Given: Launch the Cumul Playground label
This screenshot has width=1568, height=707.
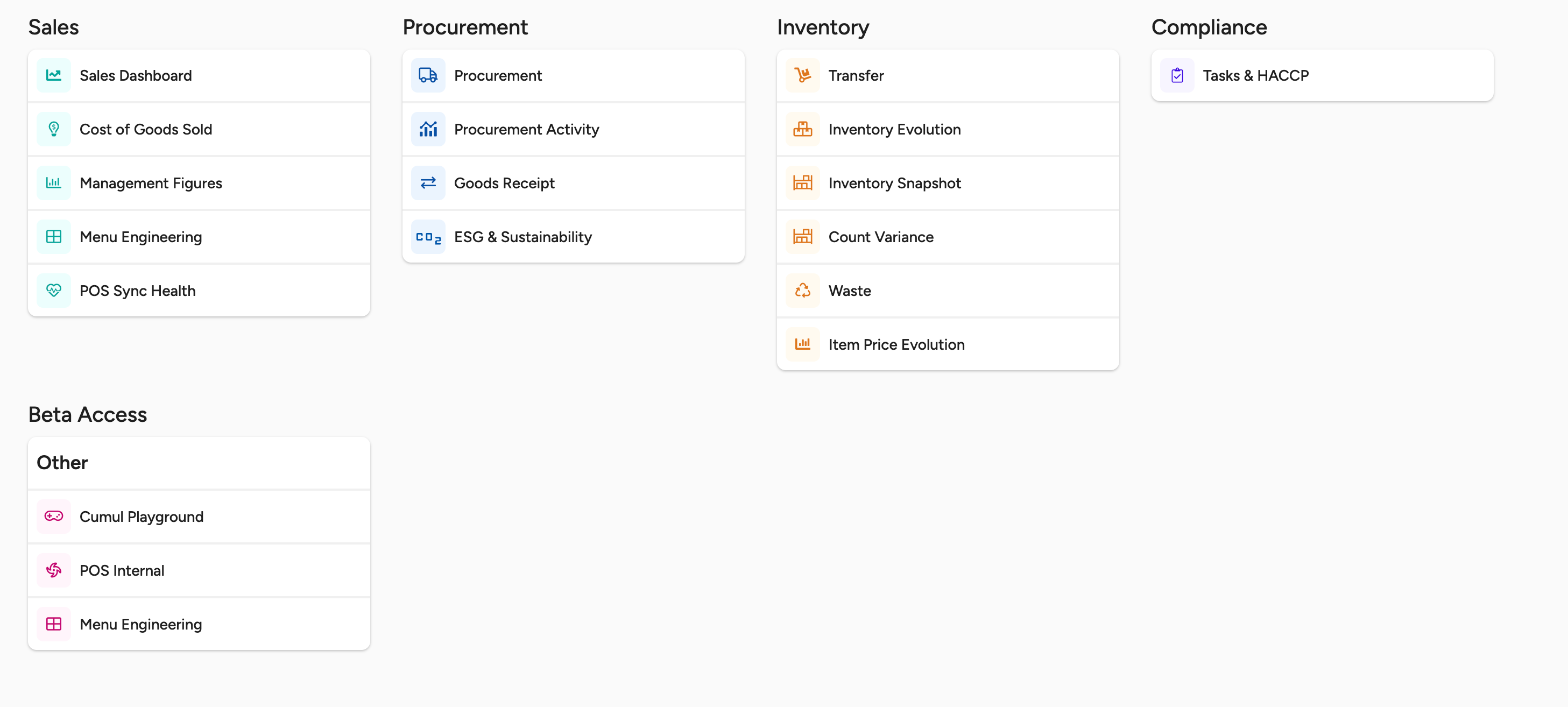Looking at the screenshot, I should [142, 518].
